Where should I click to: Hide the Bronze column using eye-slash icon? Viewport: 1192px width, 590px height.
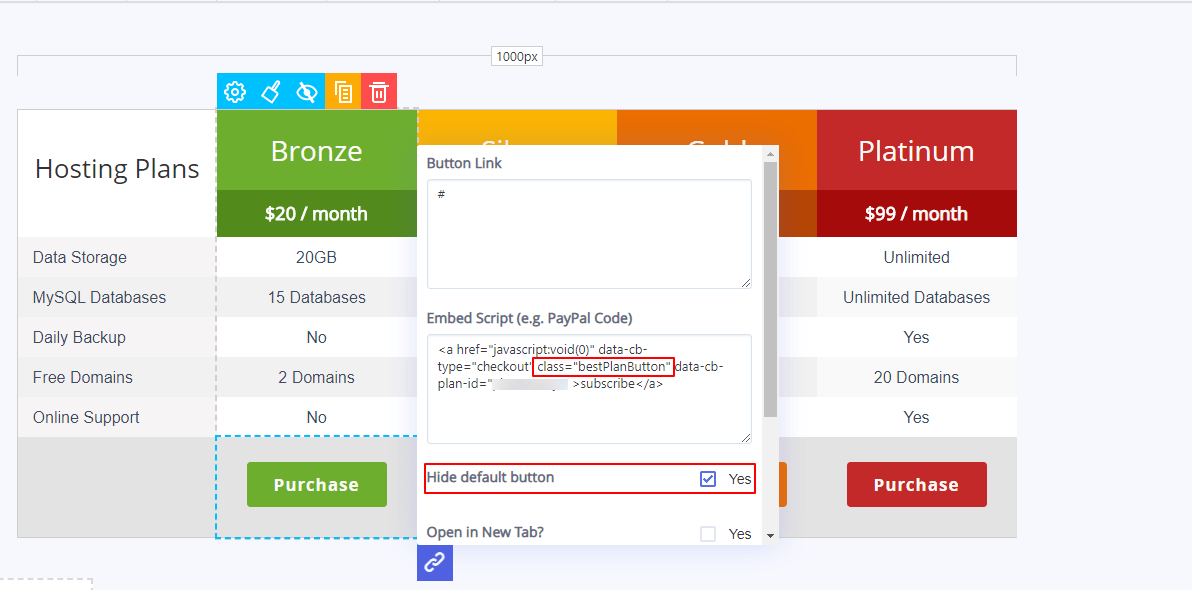point(306,91)
